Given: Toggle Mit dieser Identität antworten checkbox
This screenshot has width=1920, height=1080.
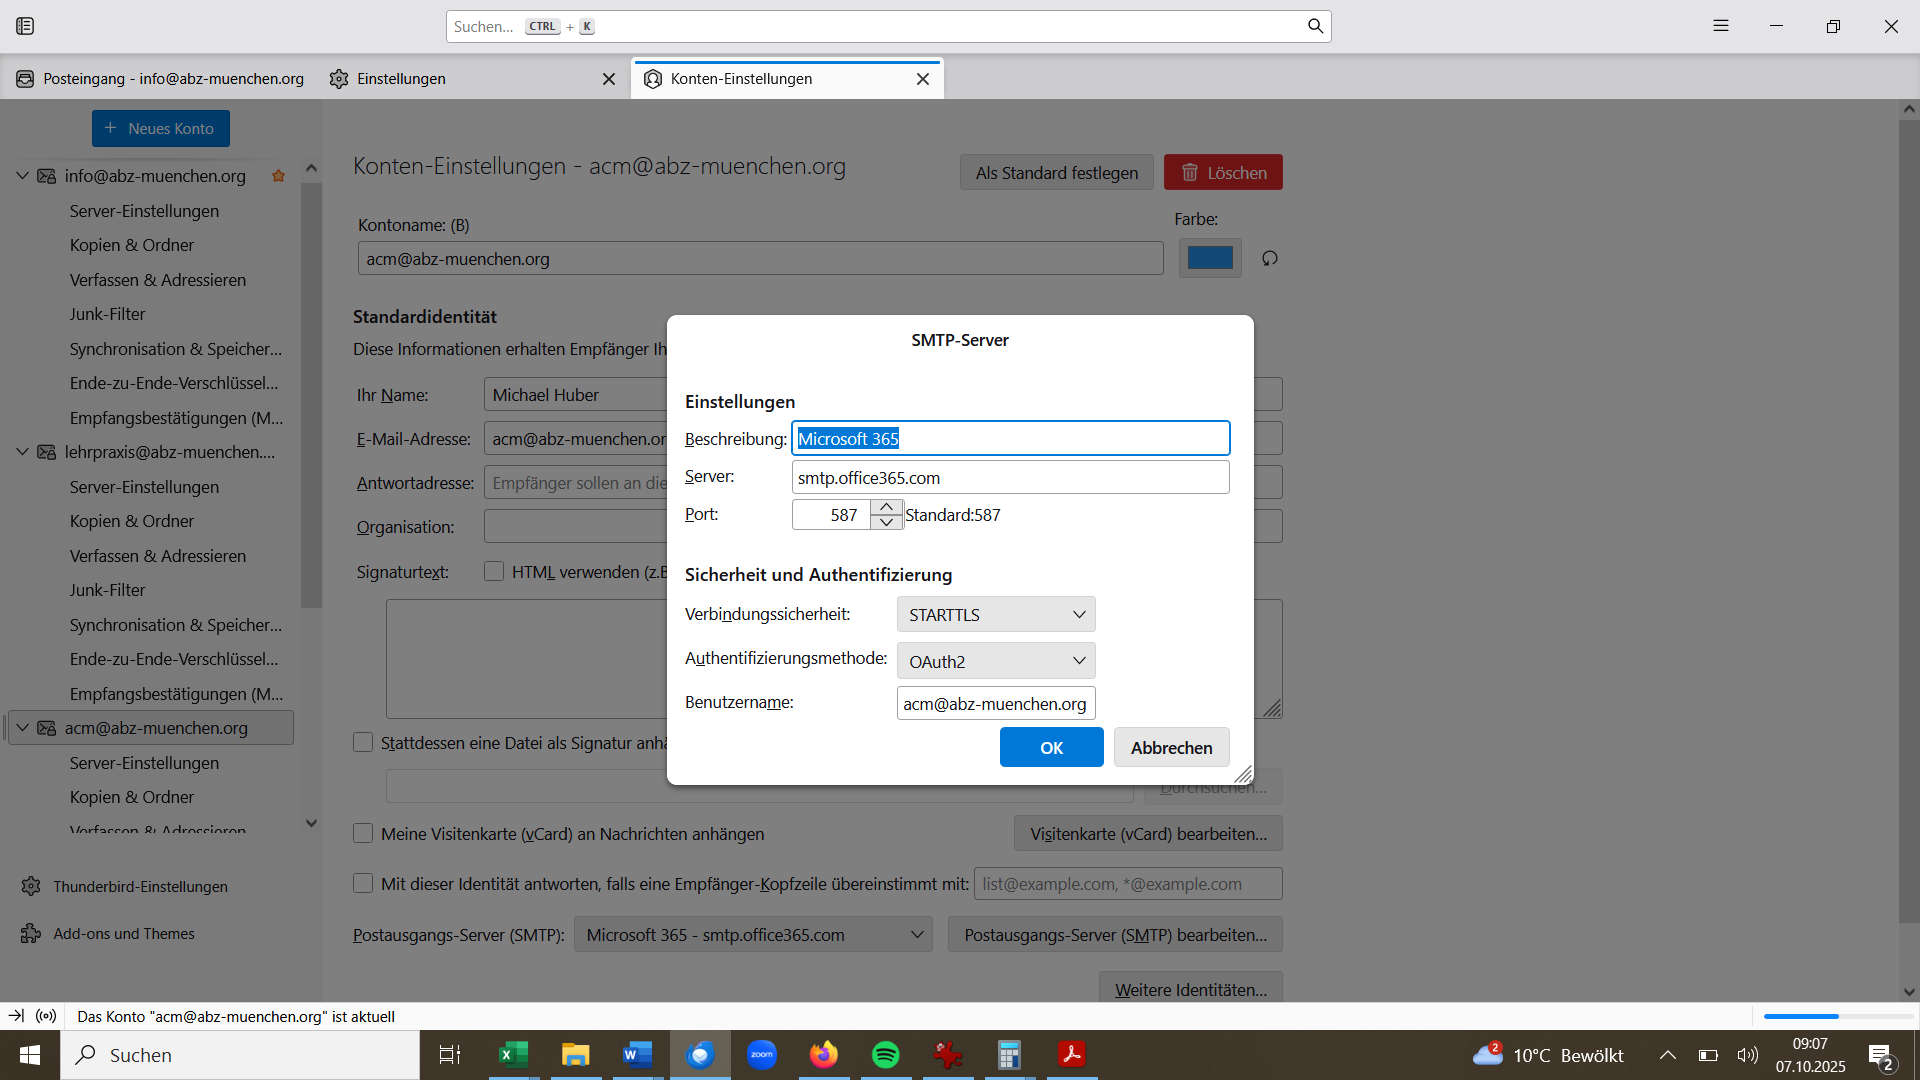Looking at the screenshot, I should [363, 883].
